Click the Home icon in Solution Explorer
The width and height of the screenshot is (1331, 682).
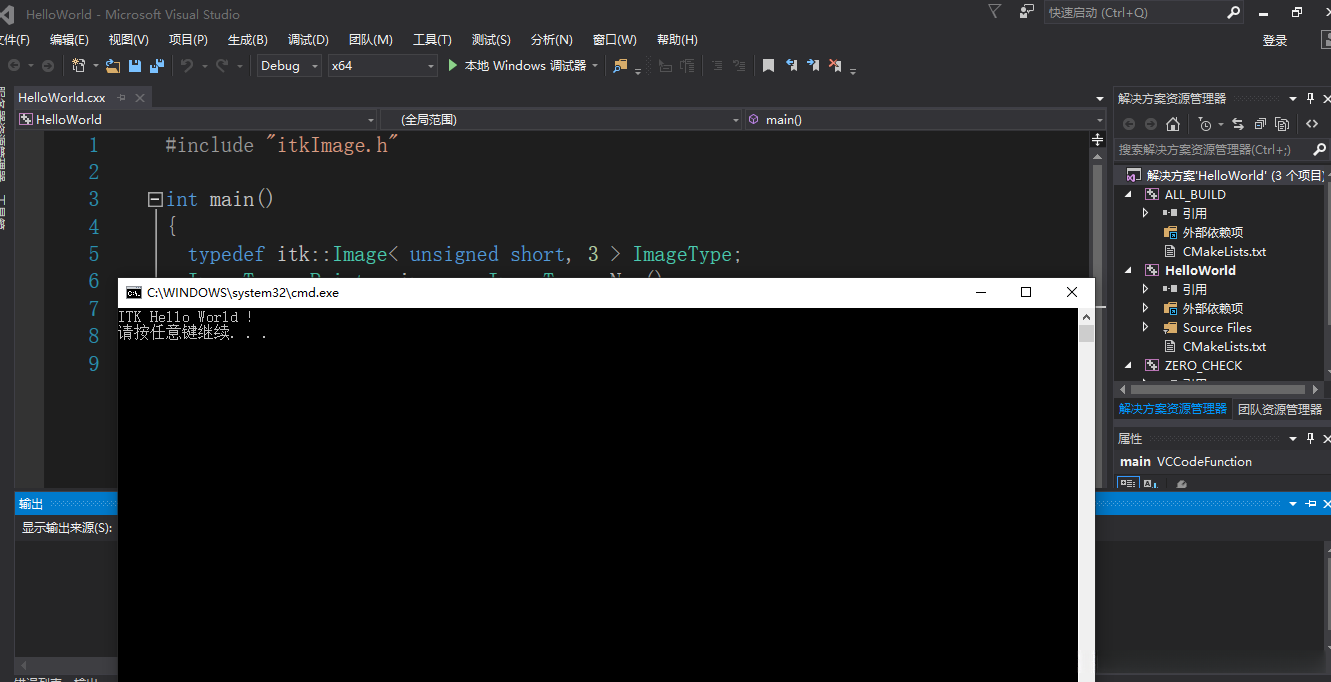pos(1173,124)
